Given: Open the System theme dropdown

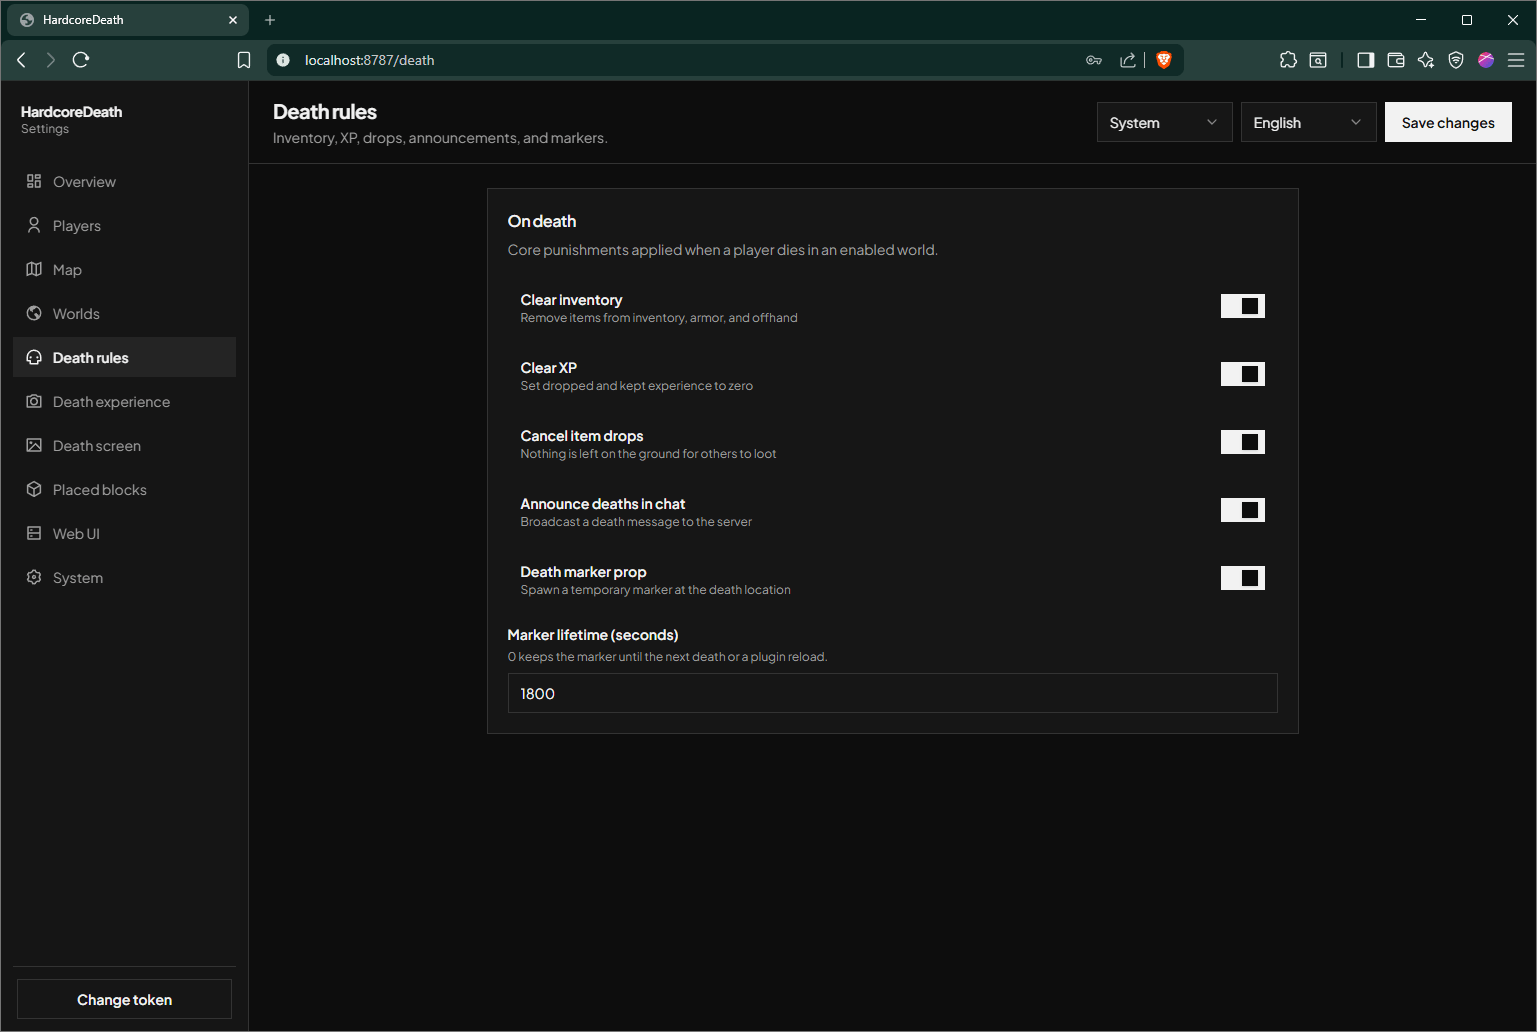Looking at the screenshot, I should tap(1164, 122).
